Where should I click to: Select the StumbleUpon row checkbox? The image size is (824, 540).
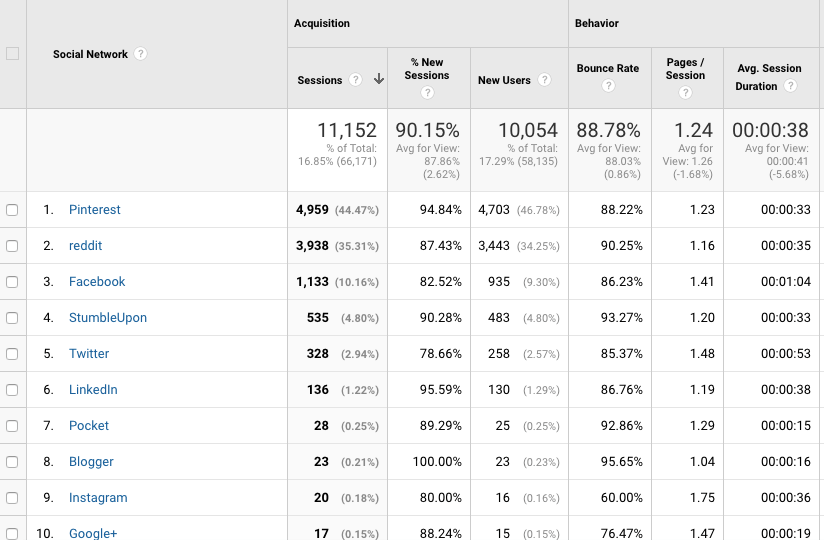click(x=12, y=318)
